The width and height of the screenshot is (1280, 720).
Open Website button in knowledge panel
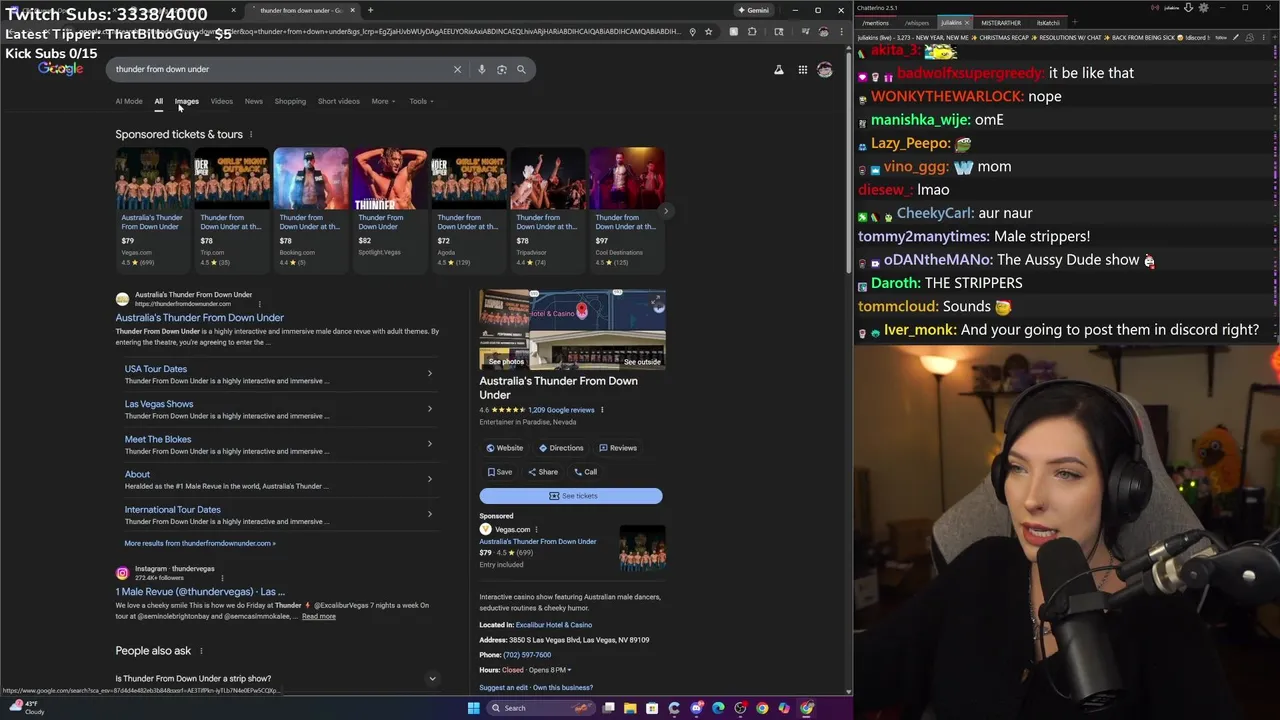(505, 448)
